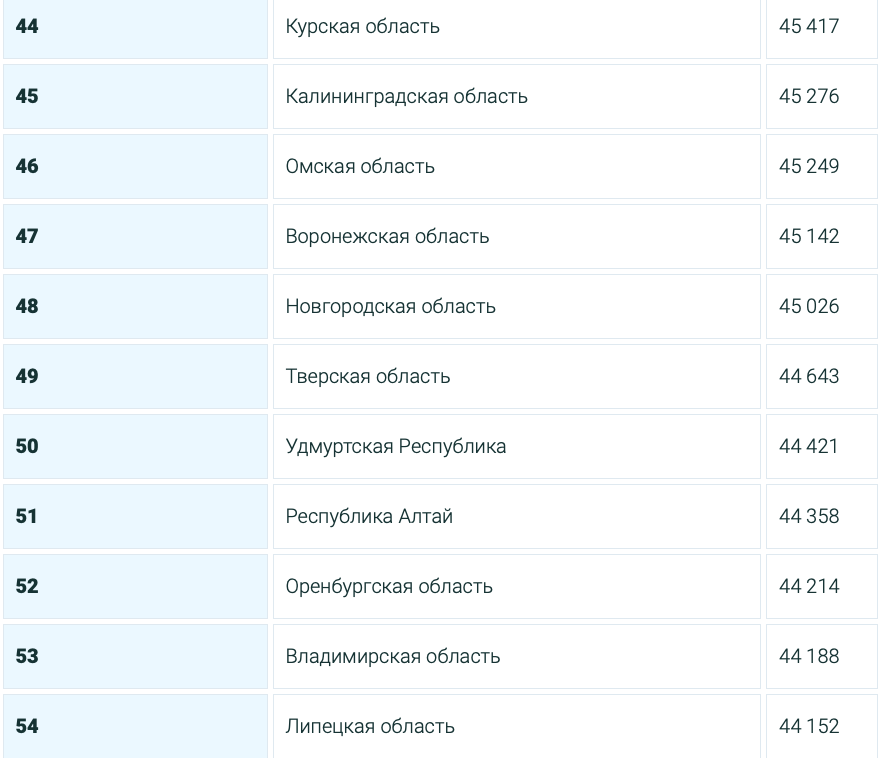
Task: Select the Калининградская область row name
Action: pos(406,97)
